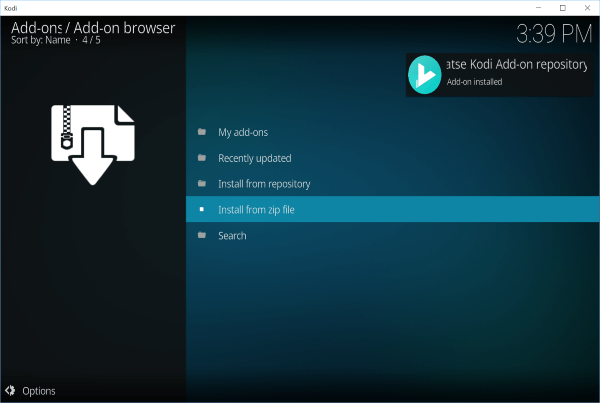This screenshot has height=403, width=600.
Task: Select Install from repository text label
Action: pyautogui.click(x=264, y=184)
